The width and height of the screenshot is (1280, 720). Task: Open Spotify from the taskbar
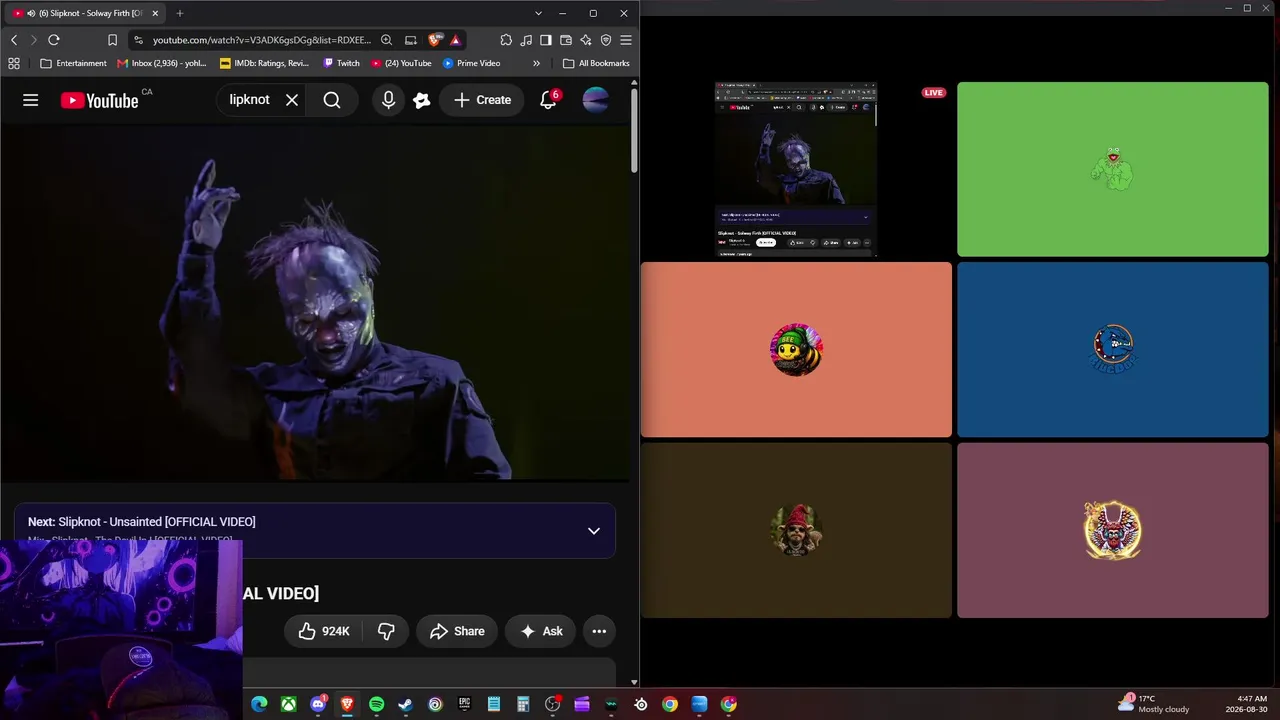376,704
